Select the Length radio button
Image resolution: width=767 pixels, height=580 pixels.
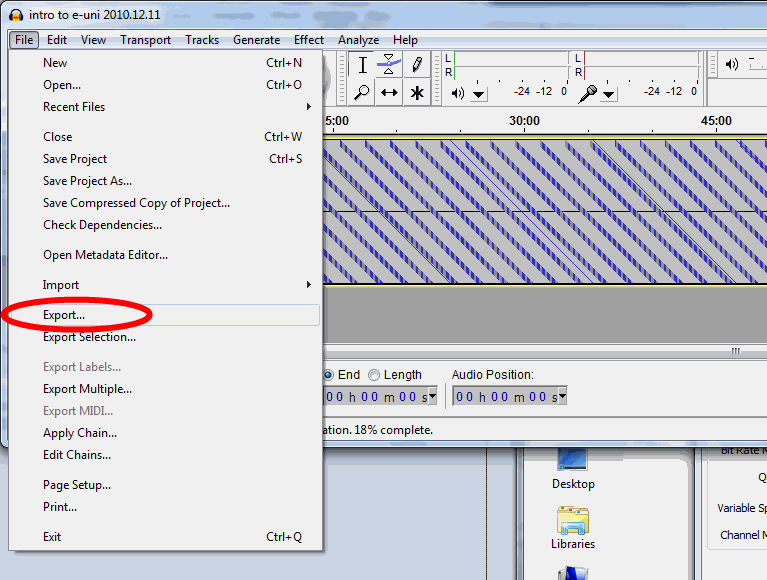pyautogui.click(x=374, y=375)
